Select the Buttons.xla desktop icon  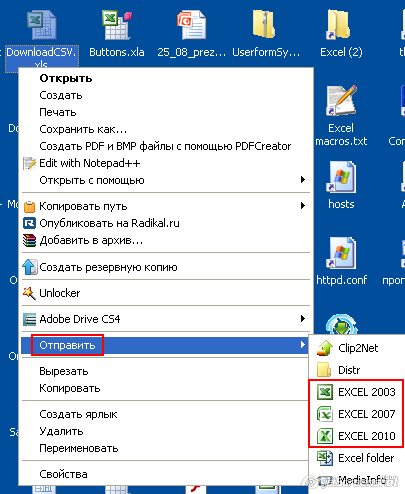coord(117,26)
